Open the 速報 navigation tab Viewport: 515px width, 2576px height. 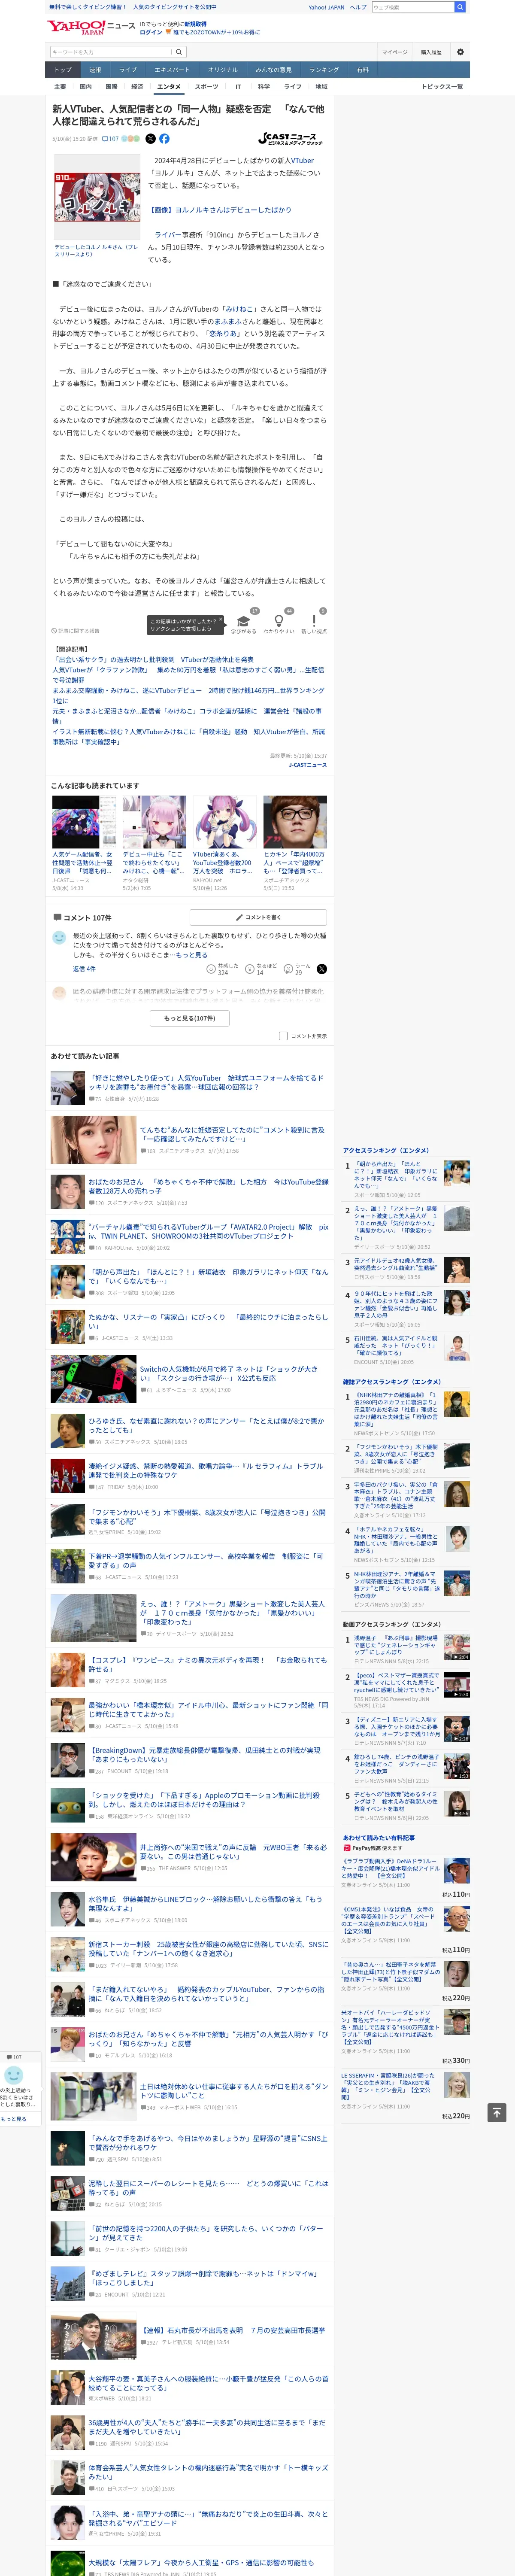tap(95, 70)
